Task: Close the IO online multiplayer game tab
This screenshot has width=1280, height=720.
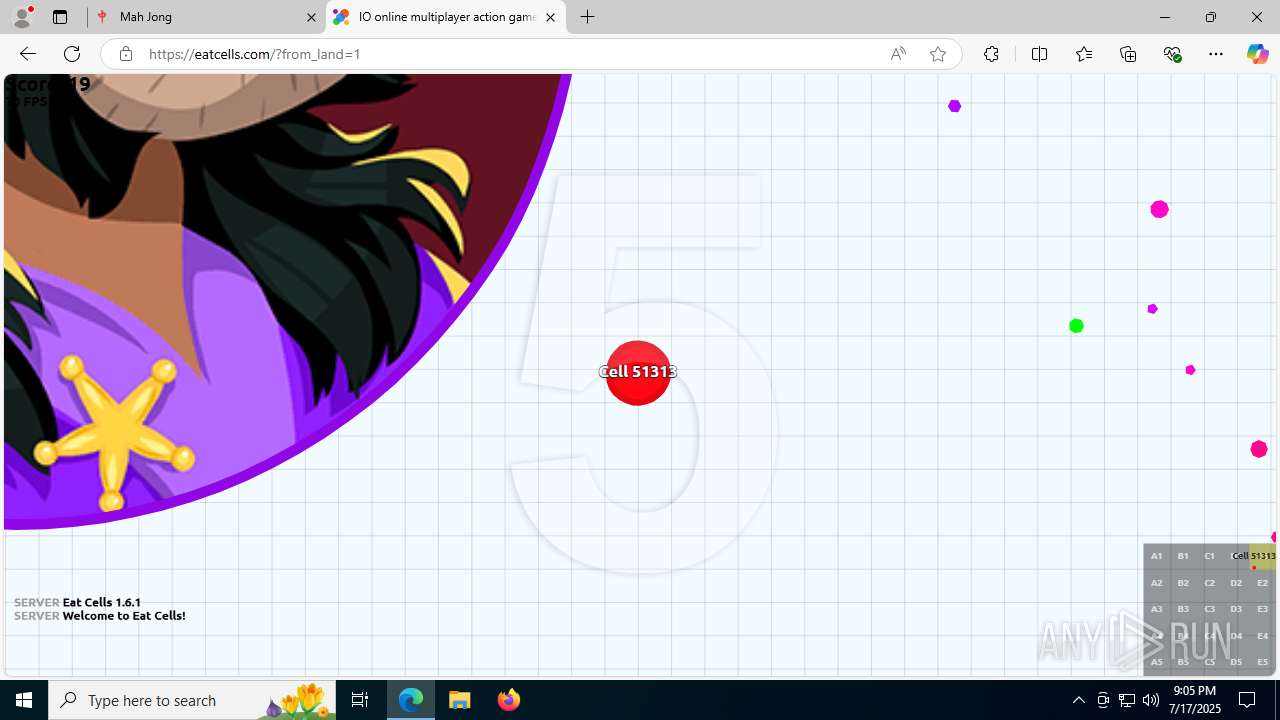Action: (550, 17)
